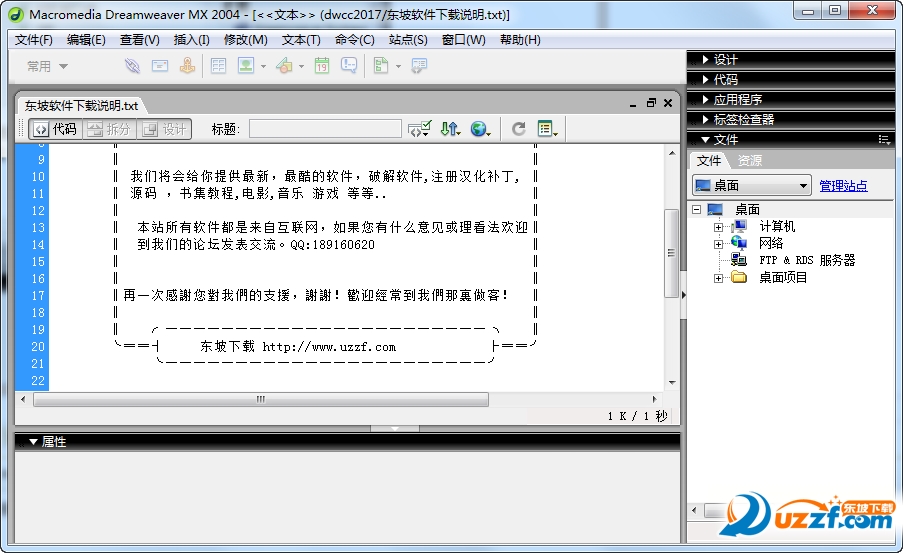Click the 管理站点 link
This screenshot has height=553, width=903.
[843, 185]
